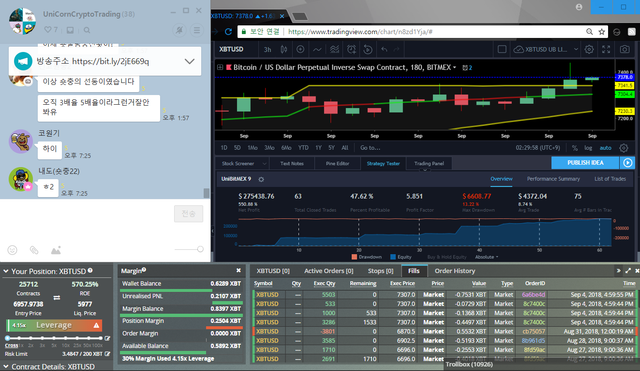The width and height of the screenshot is (640, 371).
Task: Open Stock Screener dropdown arrow
Action: tap(264, 164)
